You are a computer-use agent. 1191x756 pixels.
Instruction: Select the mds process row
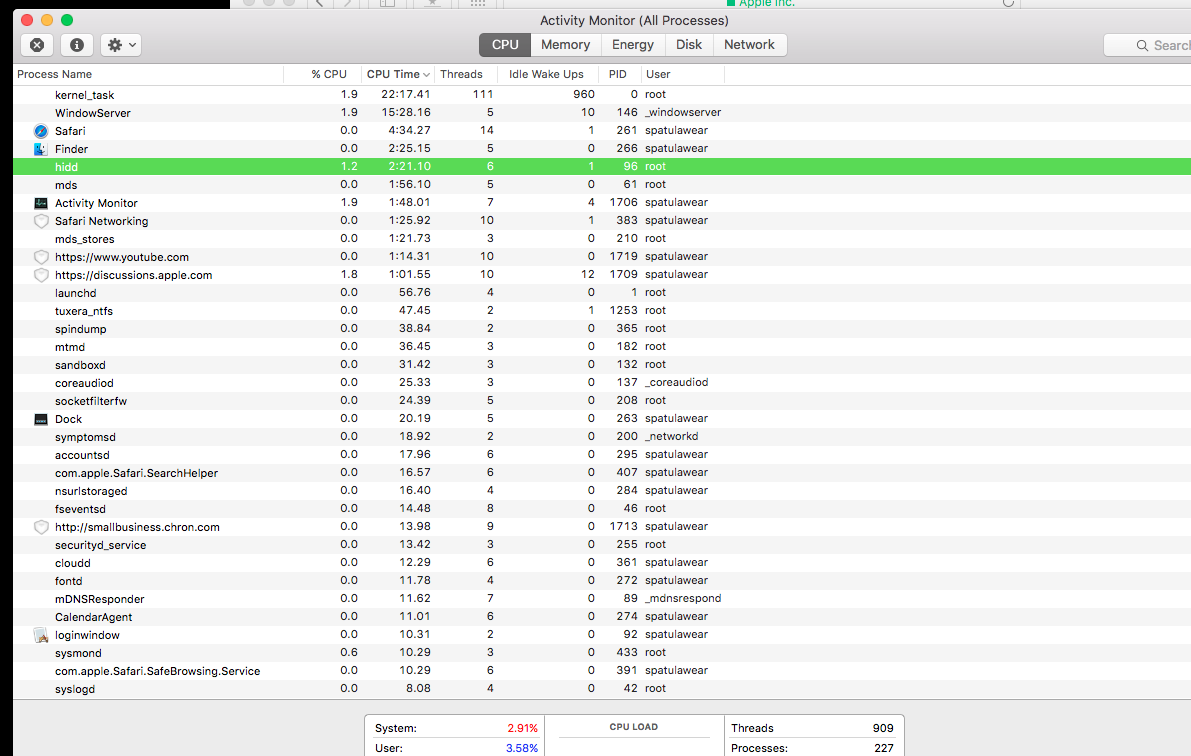click(602, 185)
